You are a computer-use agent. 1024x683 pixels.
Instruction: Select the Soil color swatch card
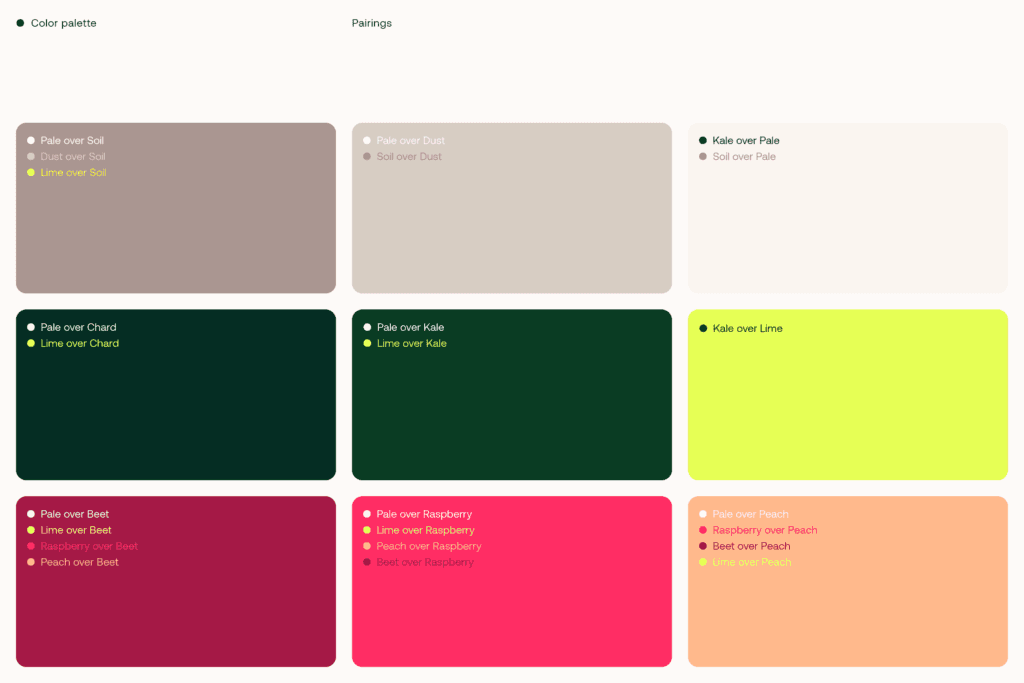176,208
